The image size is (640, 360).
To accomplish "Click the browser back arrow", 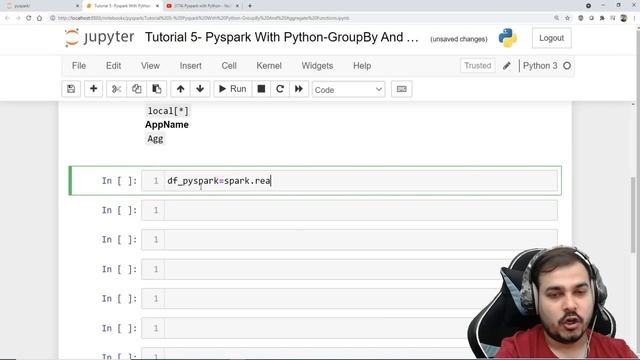I will click(x=7, y=18).
